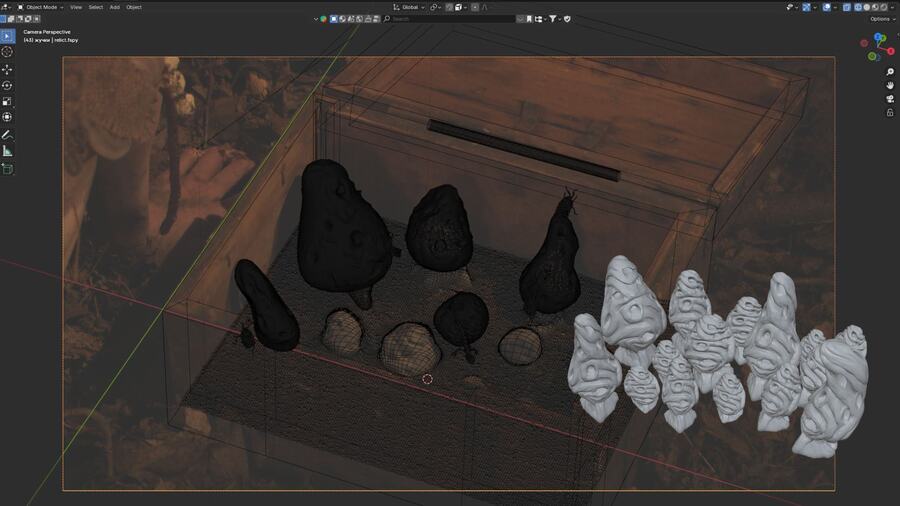Screen dimensions: 900x506
Task: Select the Select Box tool in toolbar
Action: [7, 36]
